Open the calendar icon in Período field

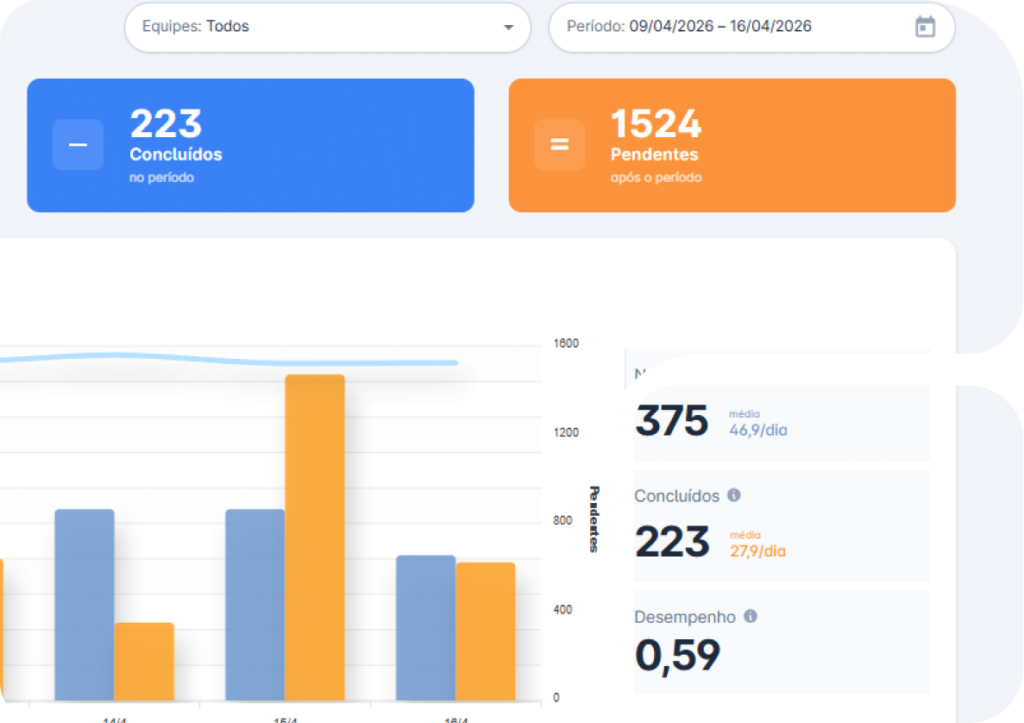[925, 27]
